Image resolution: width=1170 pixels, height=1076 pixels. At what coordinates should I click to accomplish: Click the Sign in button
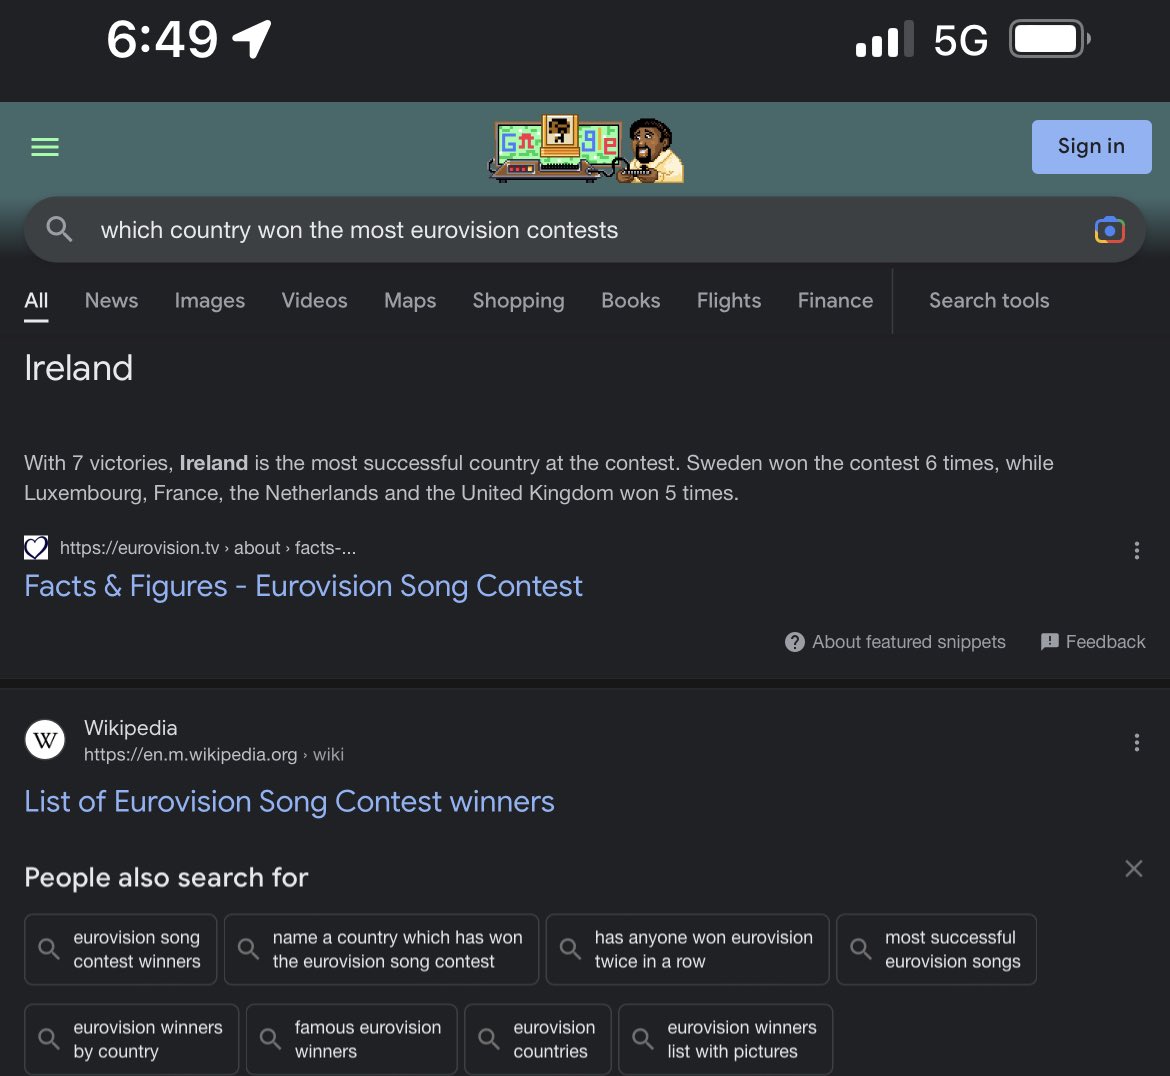[x=1091, y=147]
